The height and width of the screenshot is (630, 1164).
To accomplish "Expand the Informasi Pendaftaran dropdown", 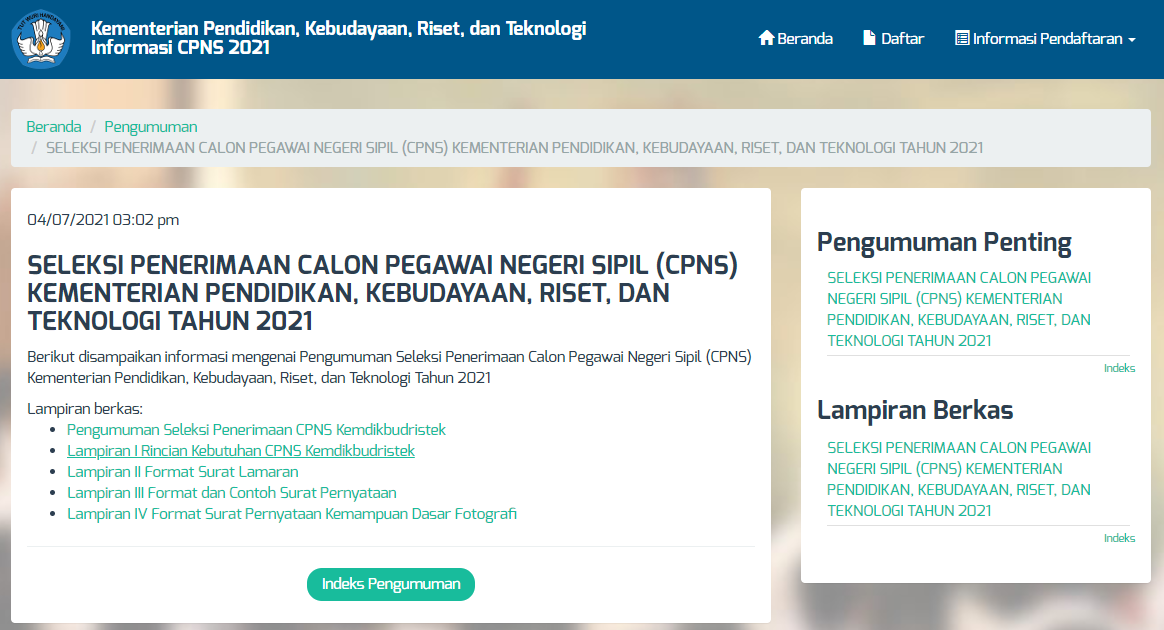I will coord(1044,38).
